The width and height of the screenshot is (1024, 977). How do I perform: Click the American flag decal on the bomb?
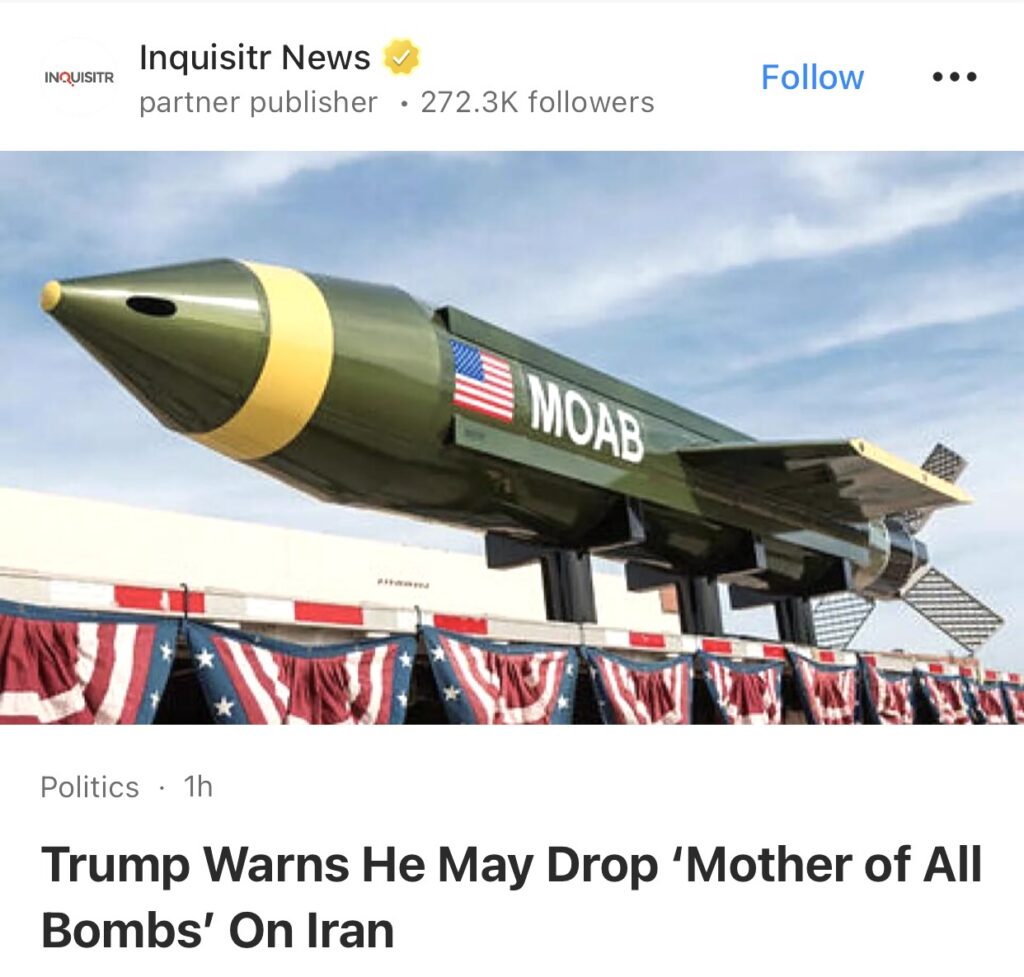484,380
